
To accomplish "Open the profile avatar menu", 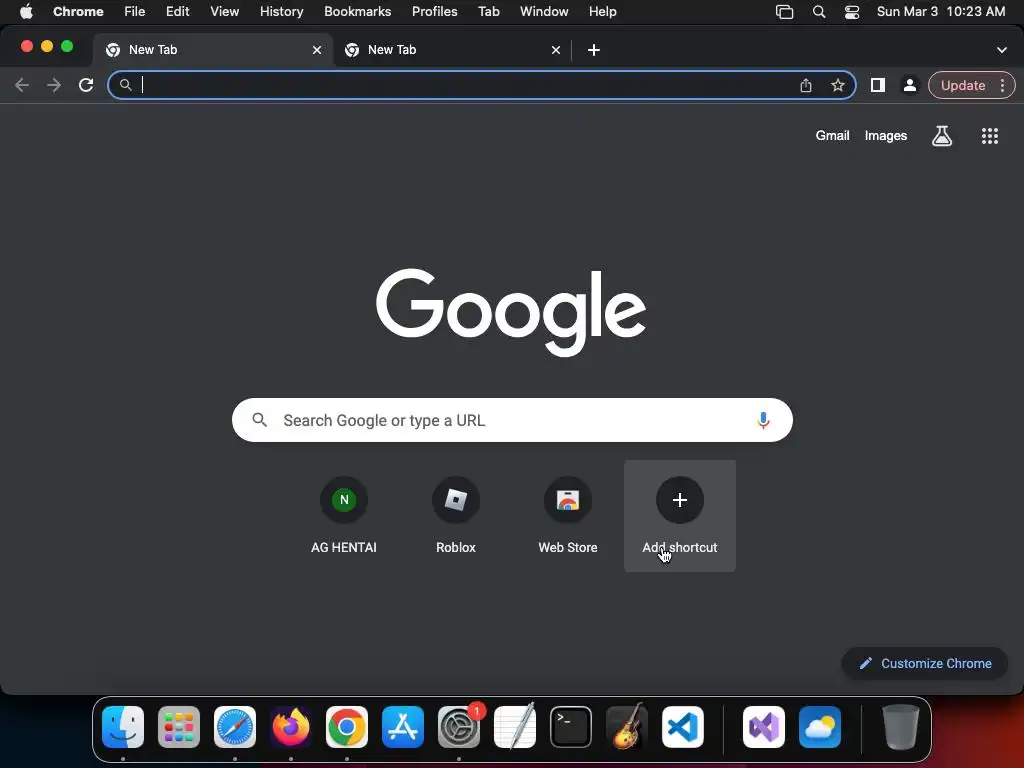I will pyautogui.click(x=910, y=85).
